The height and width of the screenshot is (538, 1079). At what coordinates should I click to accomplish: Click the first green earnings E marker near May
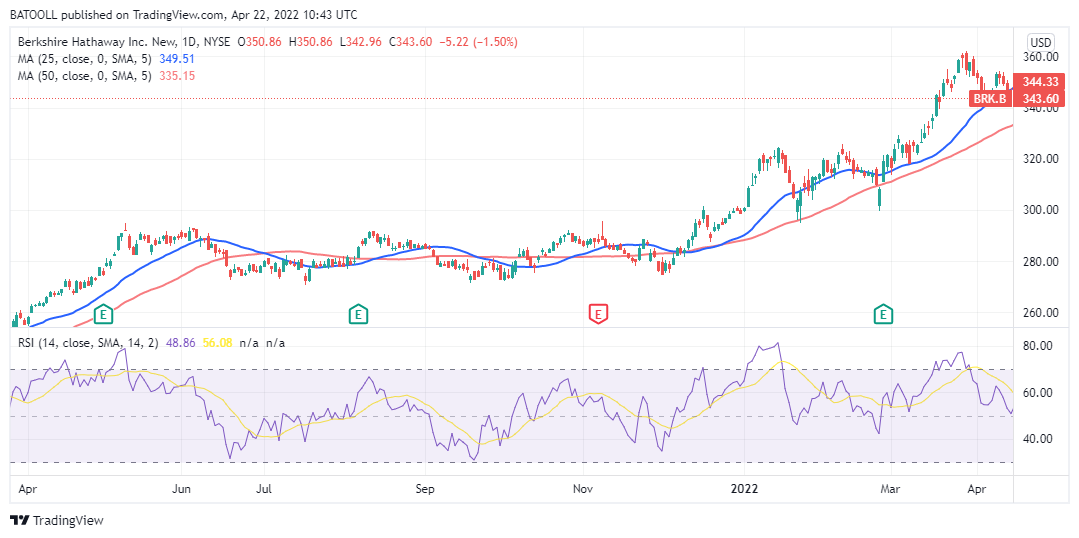coord(103,314)
